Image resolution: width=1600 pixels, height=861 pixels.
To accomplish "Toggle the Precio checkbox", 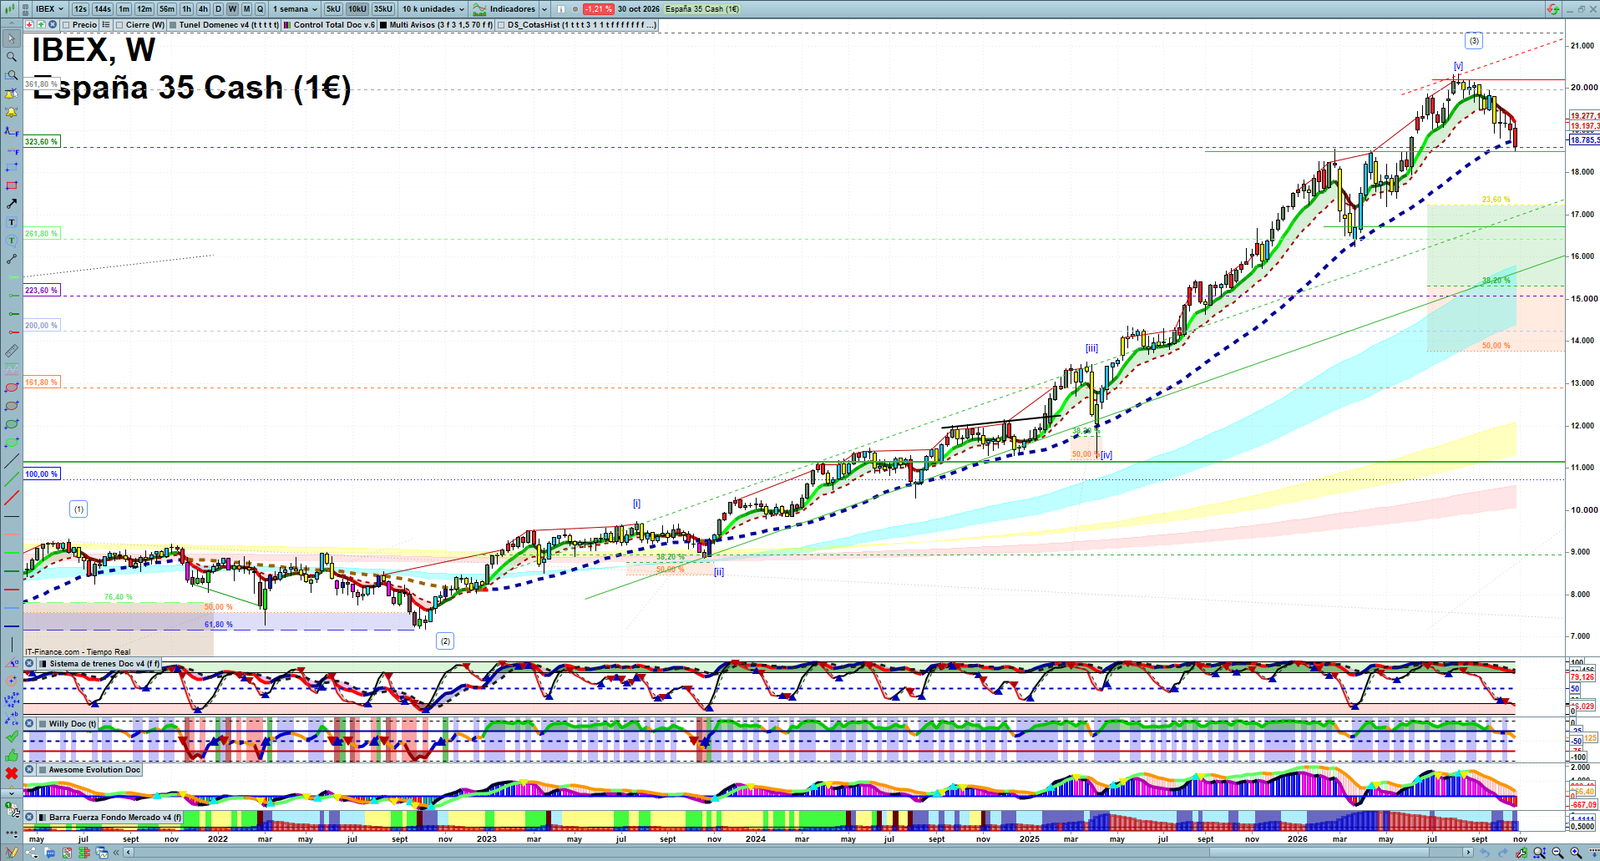I will point(66,25).
